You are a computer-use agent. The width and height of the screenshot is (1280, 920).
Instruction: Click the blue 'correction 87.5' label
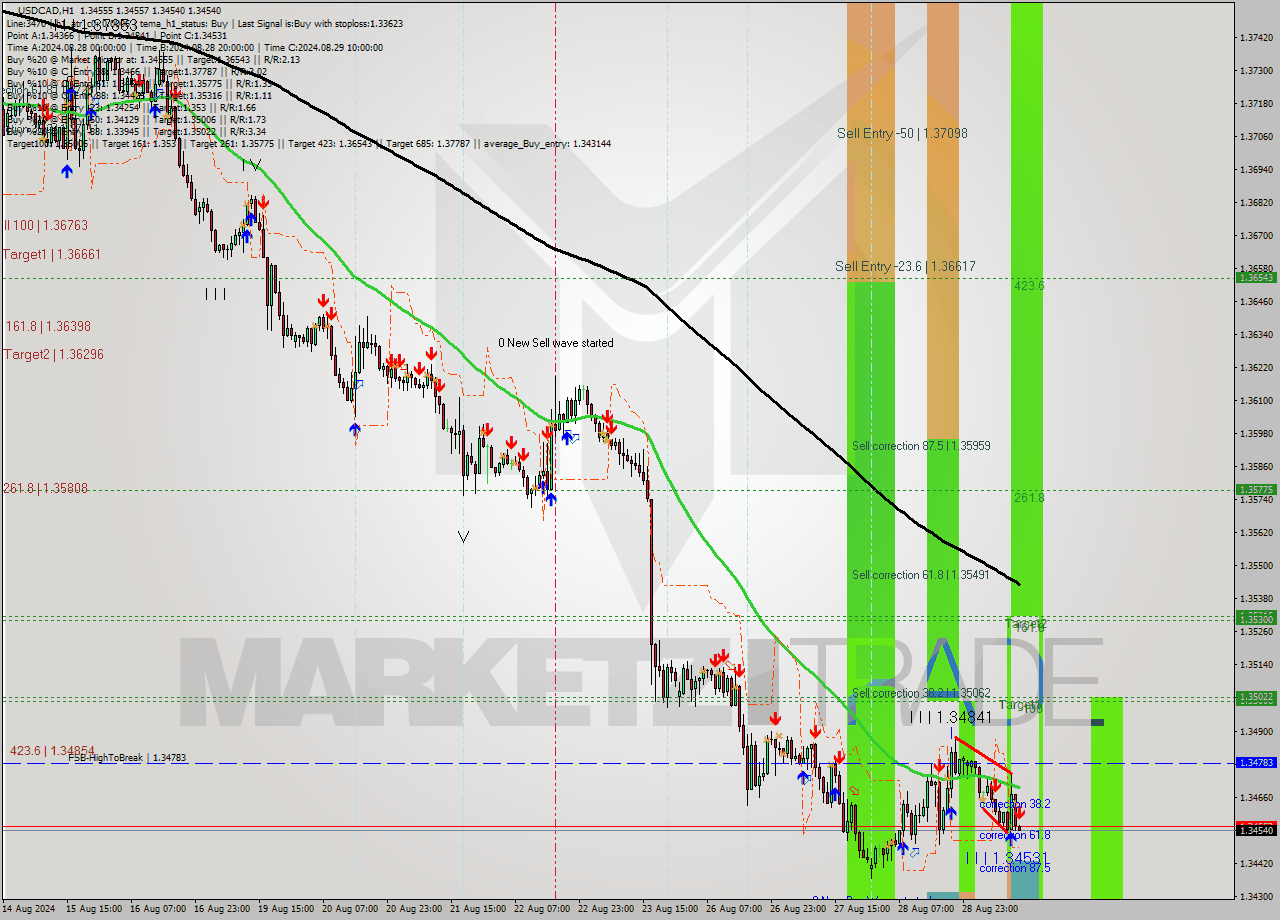(x=1015, y=868)
